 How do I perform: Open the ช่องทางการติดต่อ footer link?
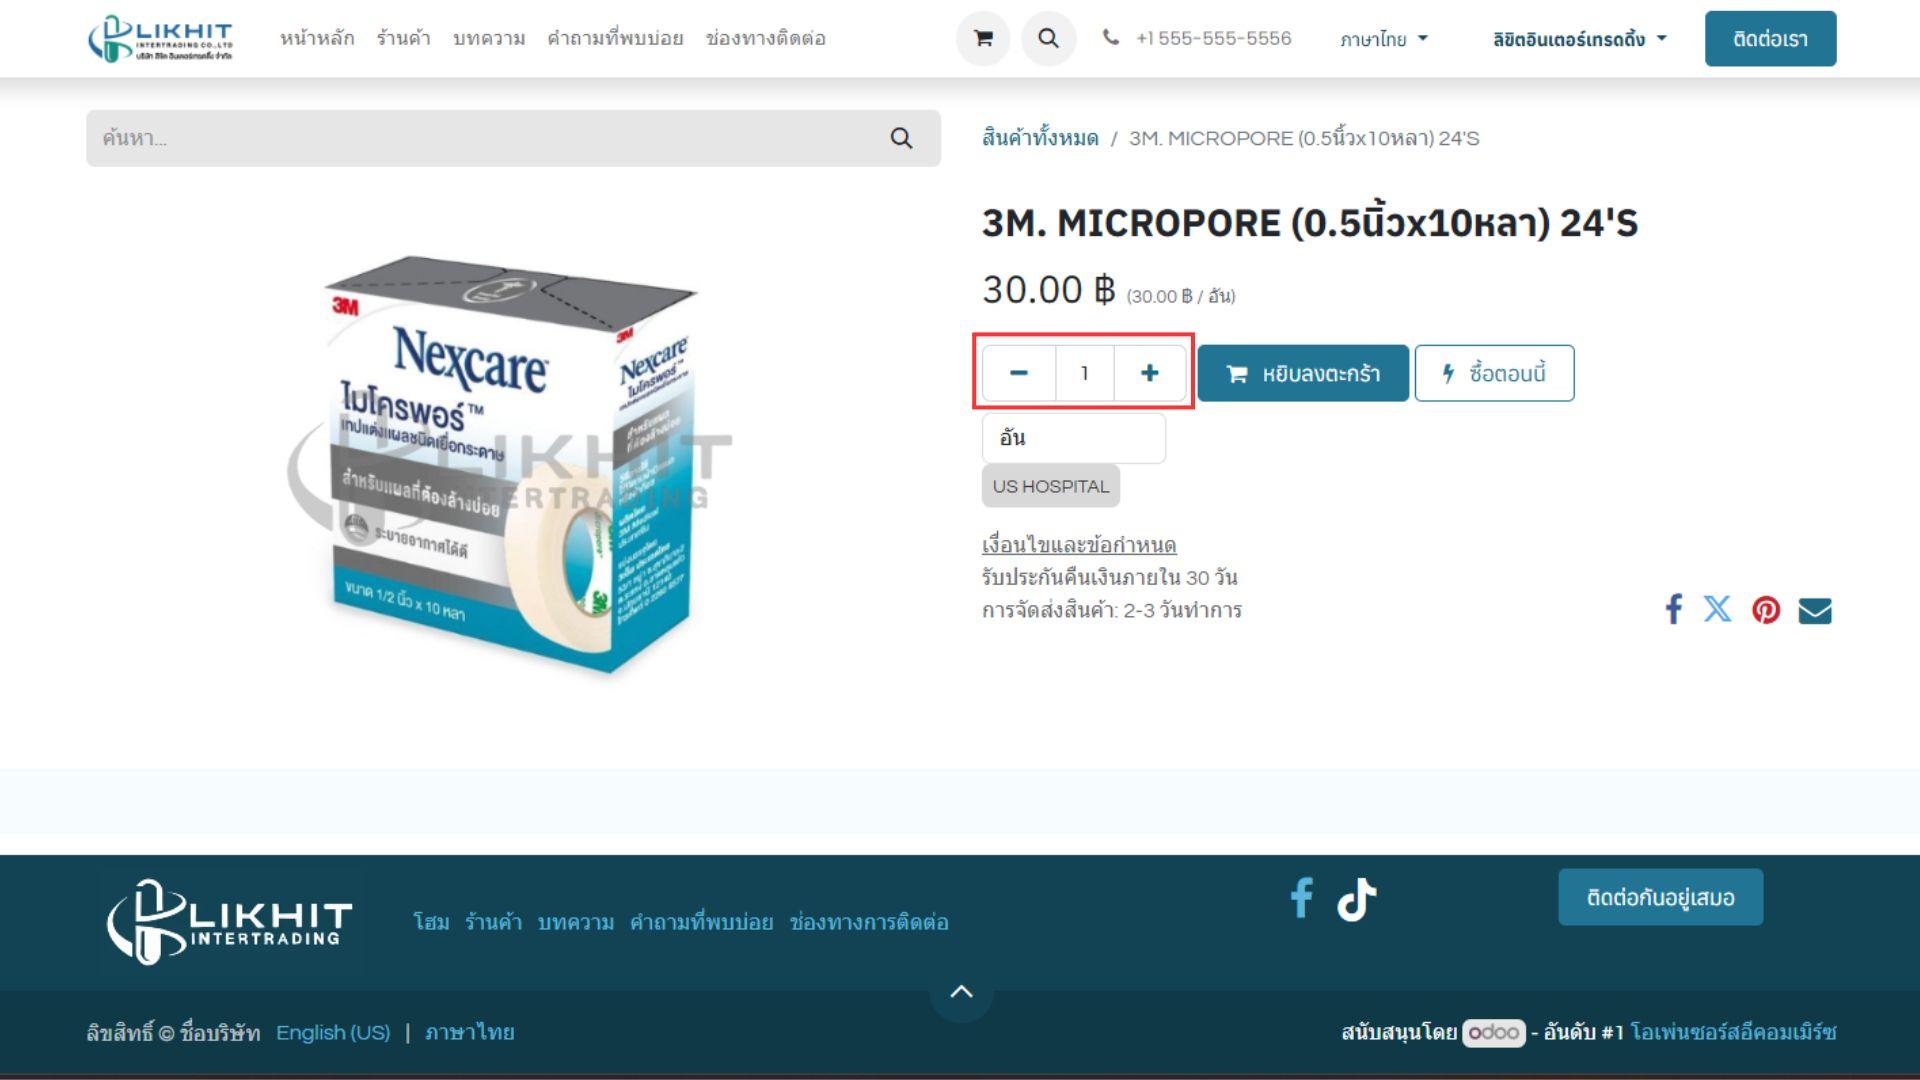869,922
